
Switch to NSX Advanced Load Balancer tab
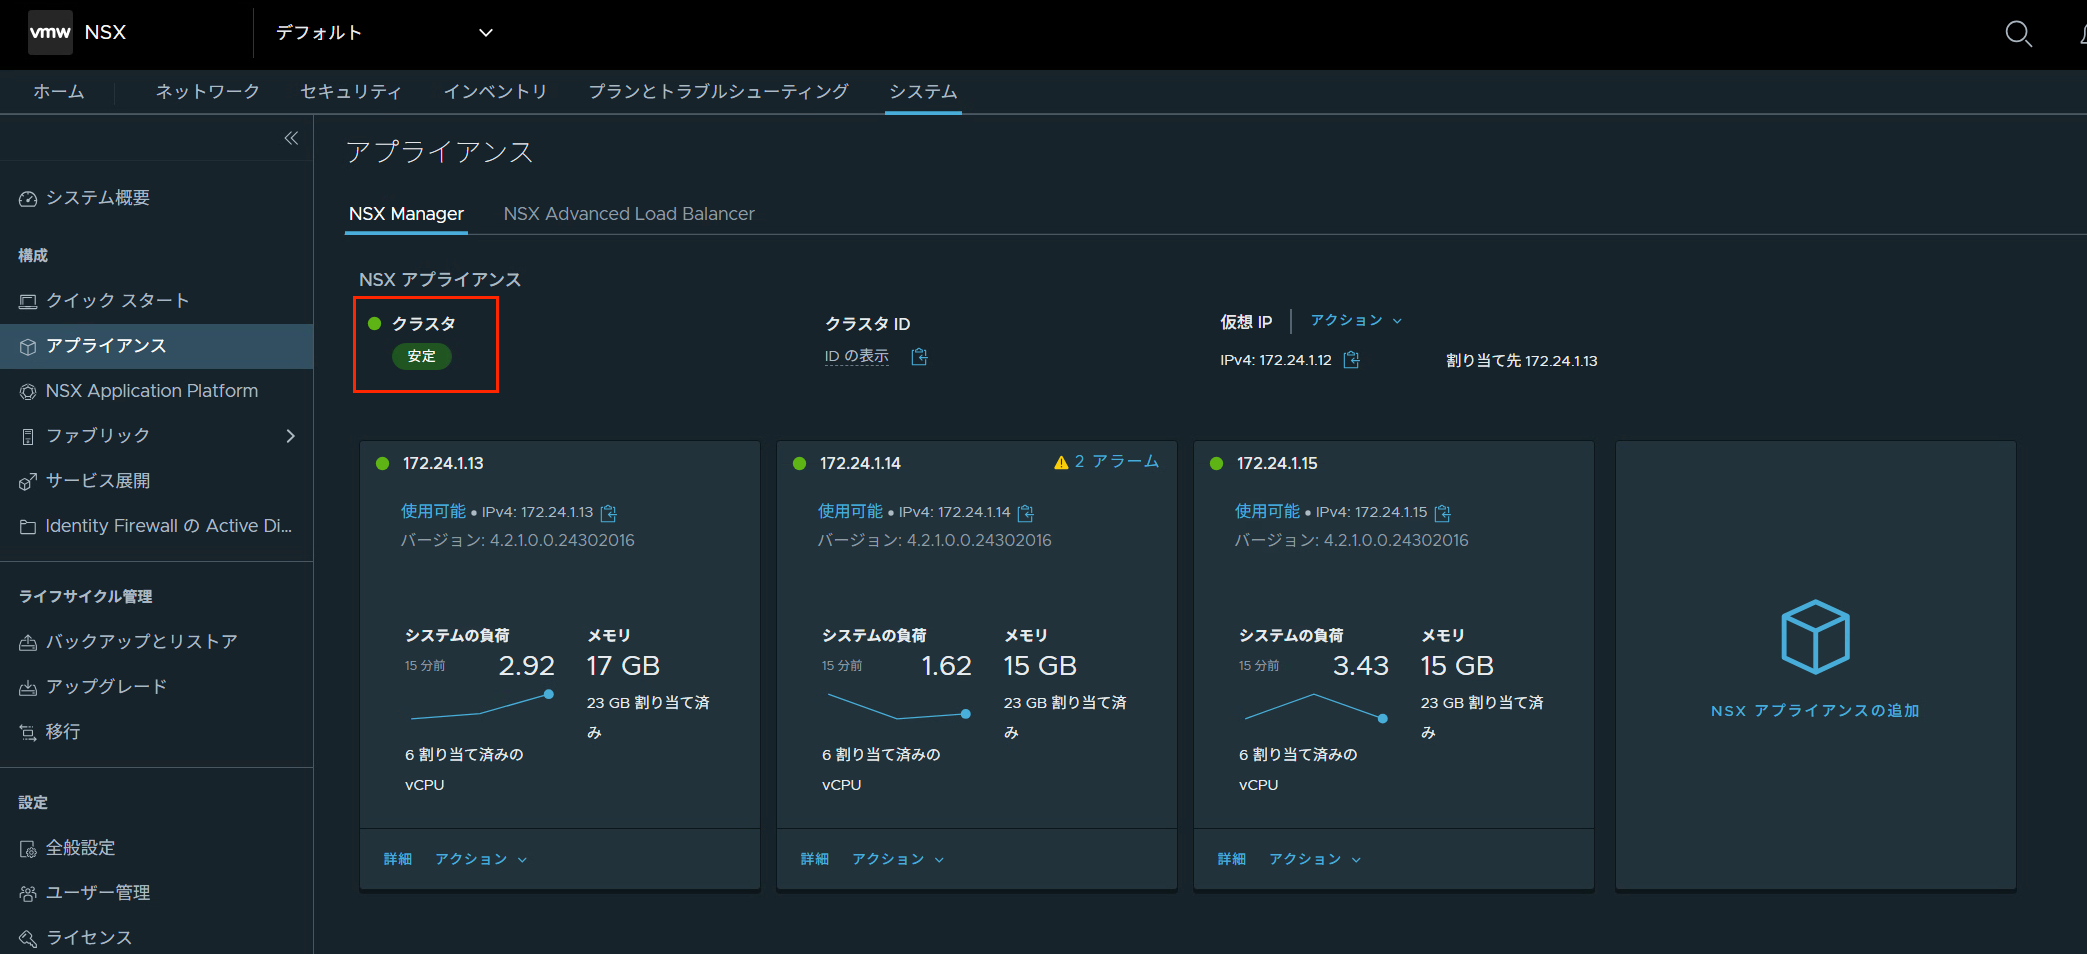tap(629, 214)
